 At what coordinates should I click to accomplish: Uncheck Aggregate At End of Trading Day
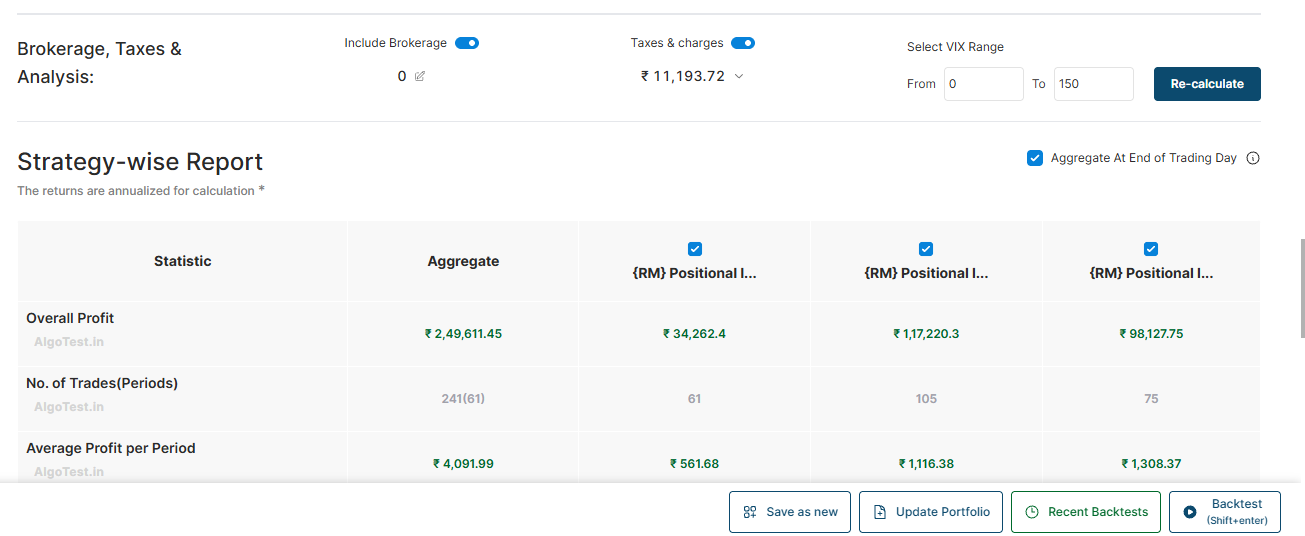[x=1035, y=158]
